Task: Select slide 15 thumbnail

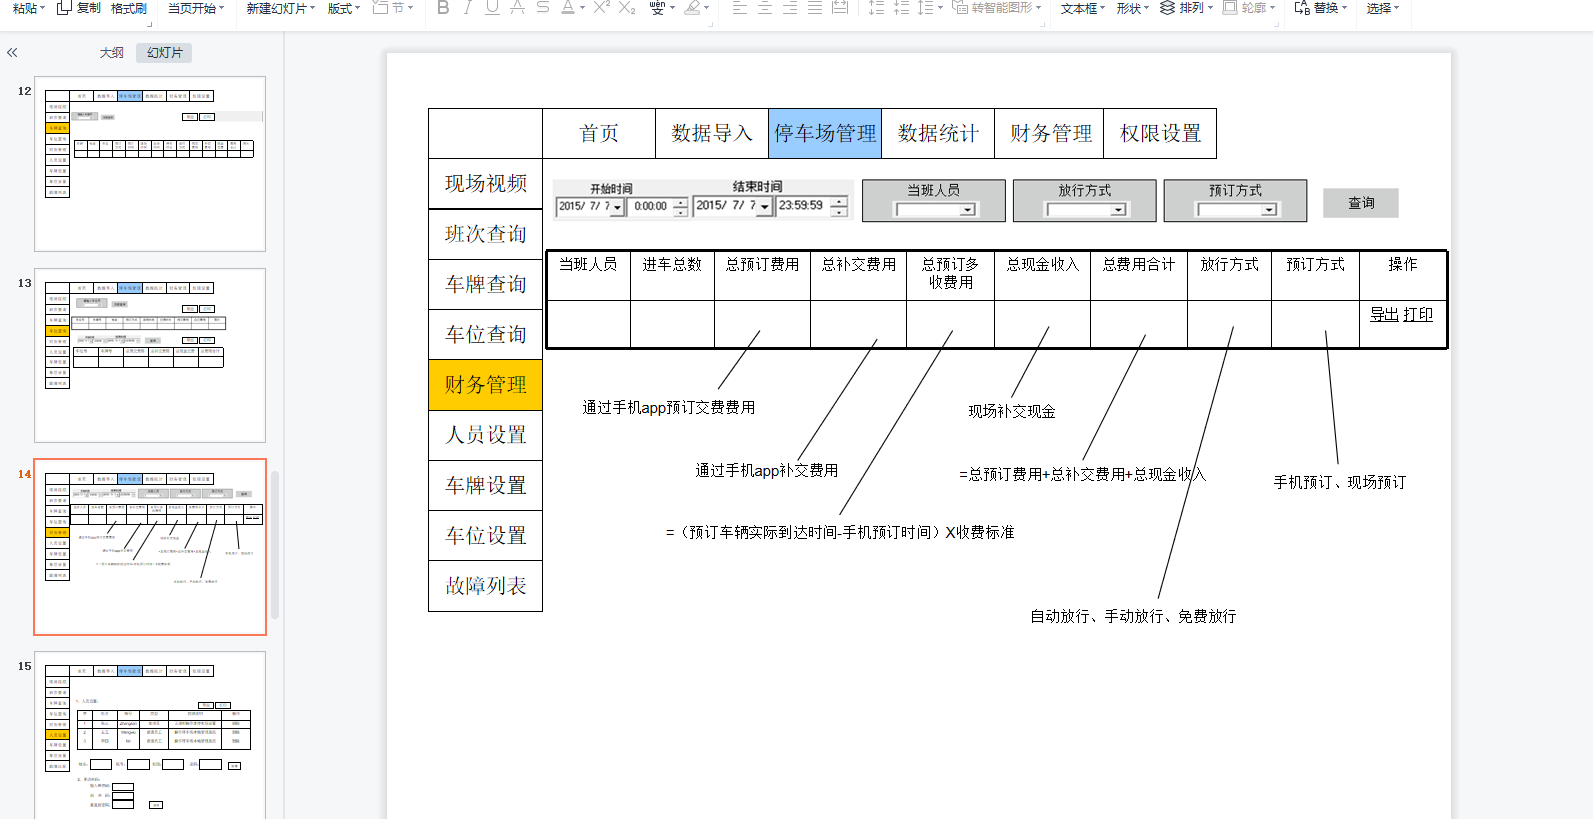Action: click(150, 735)
